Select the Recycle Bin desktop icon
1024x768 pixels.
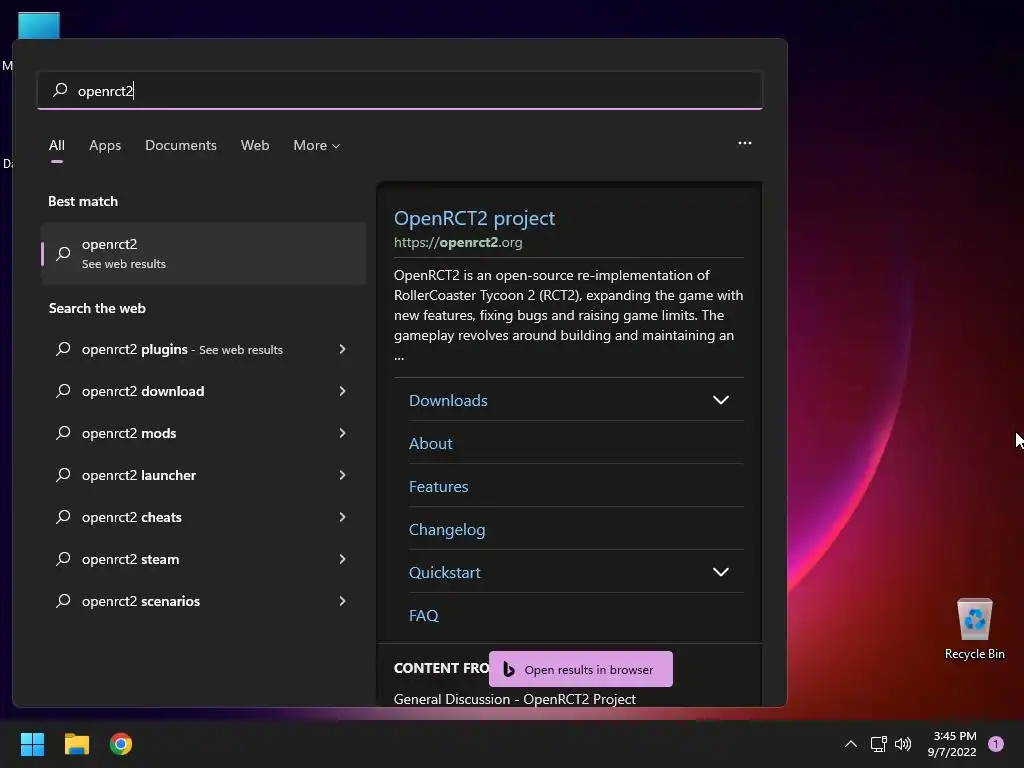974,629
